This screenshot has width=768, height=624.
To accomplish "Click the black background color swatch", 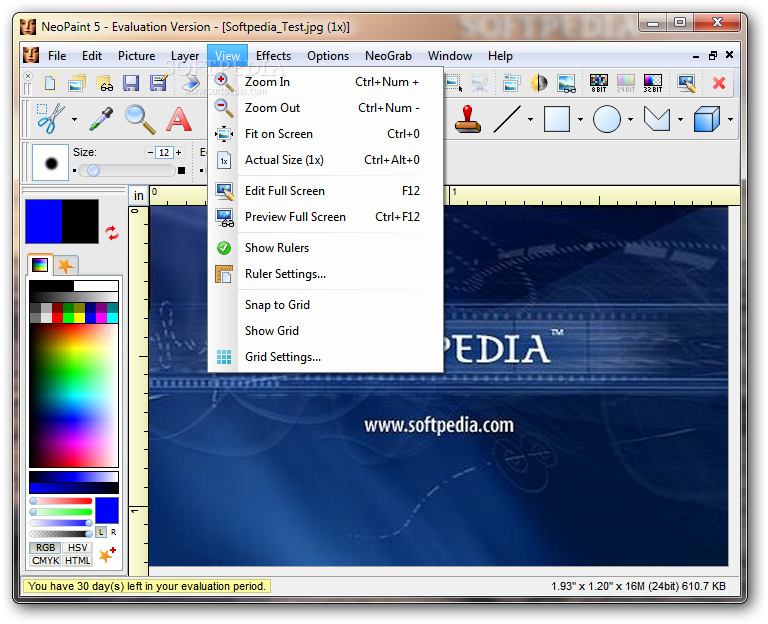I will [80, 221].
